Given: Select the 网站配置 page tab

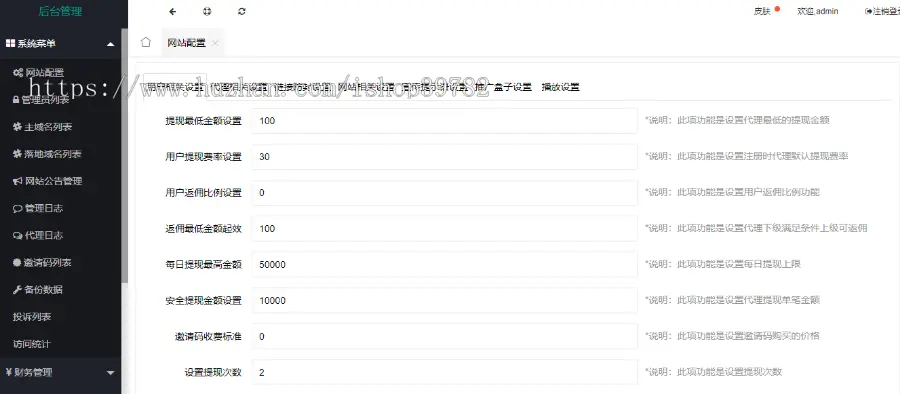Looking at the screenshot, I should (187, 43).
